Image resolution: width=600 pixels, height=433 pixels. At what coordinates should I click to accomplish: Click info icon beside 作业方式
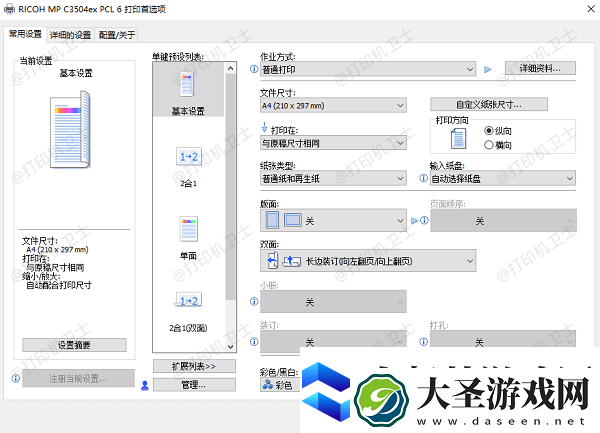coord(254,69)
